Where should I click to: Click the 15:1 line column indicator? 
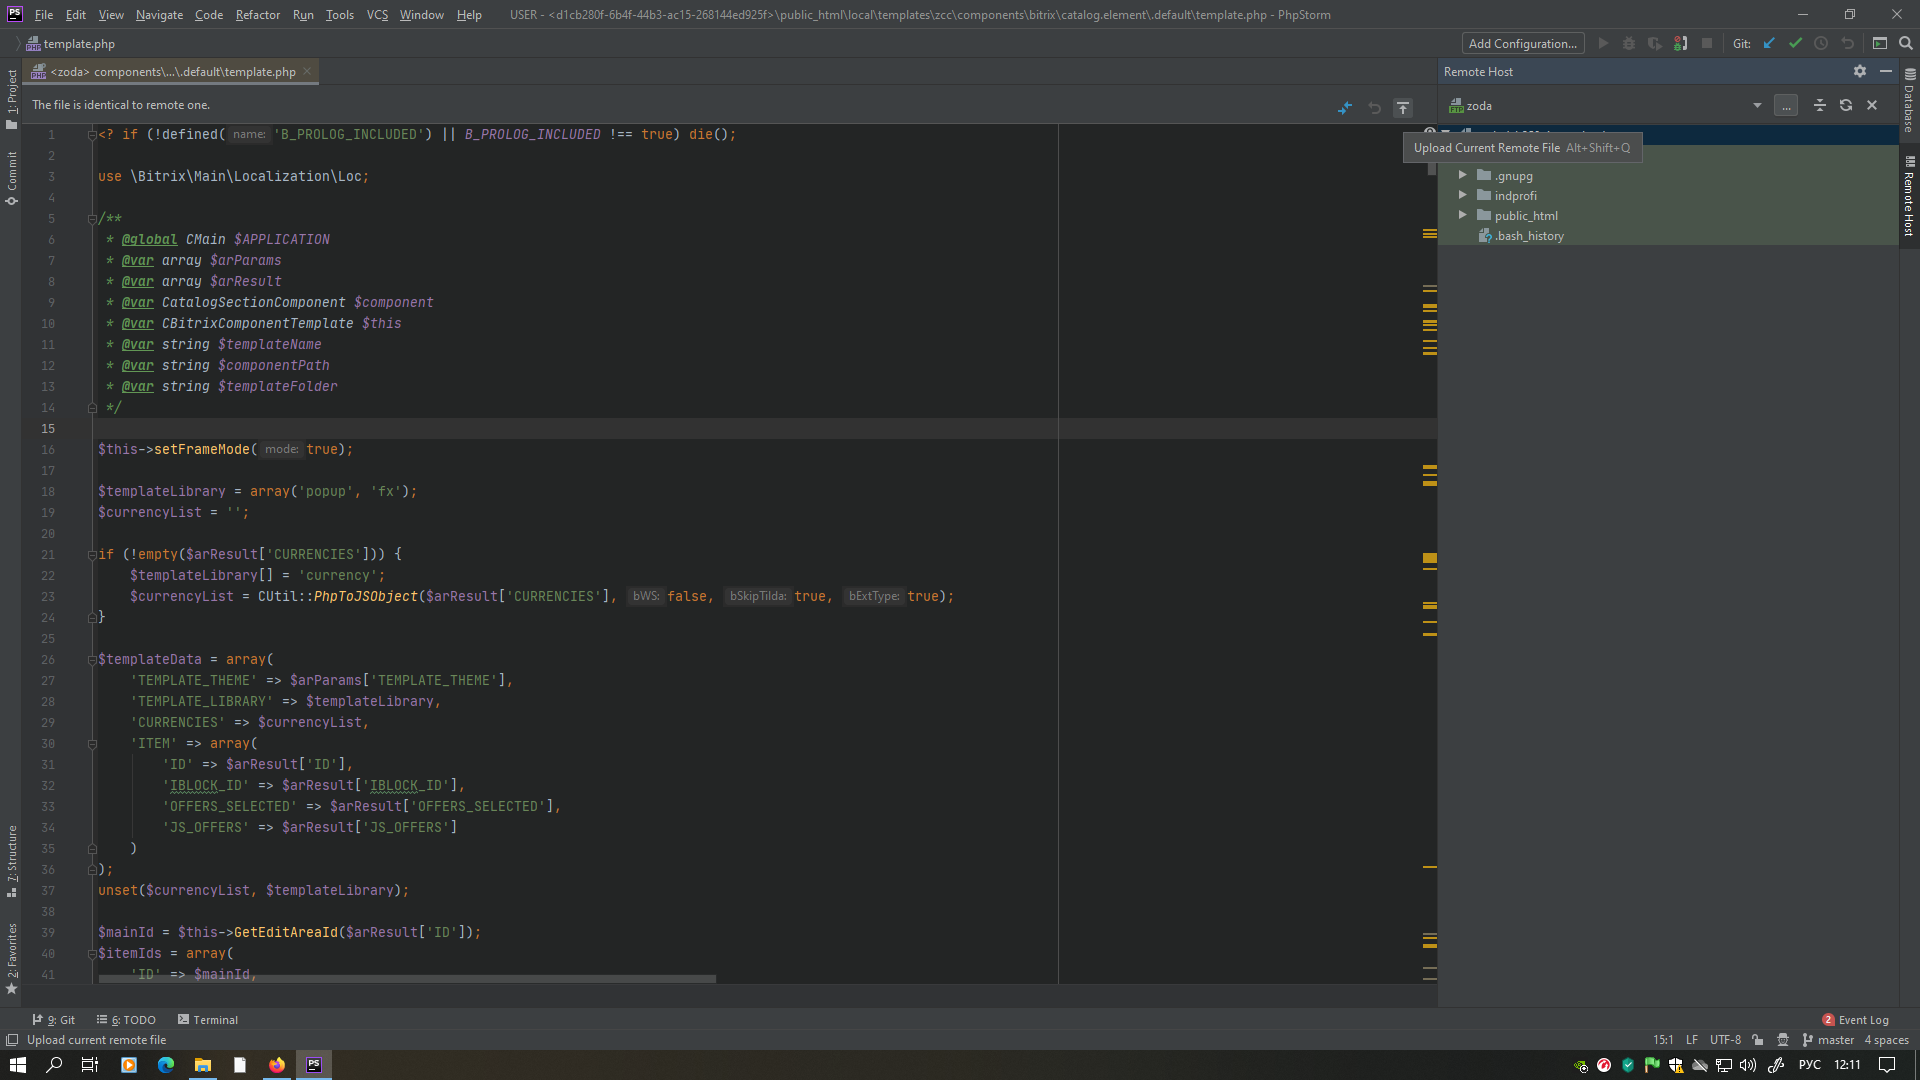tap(1663, 1040)
